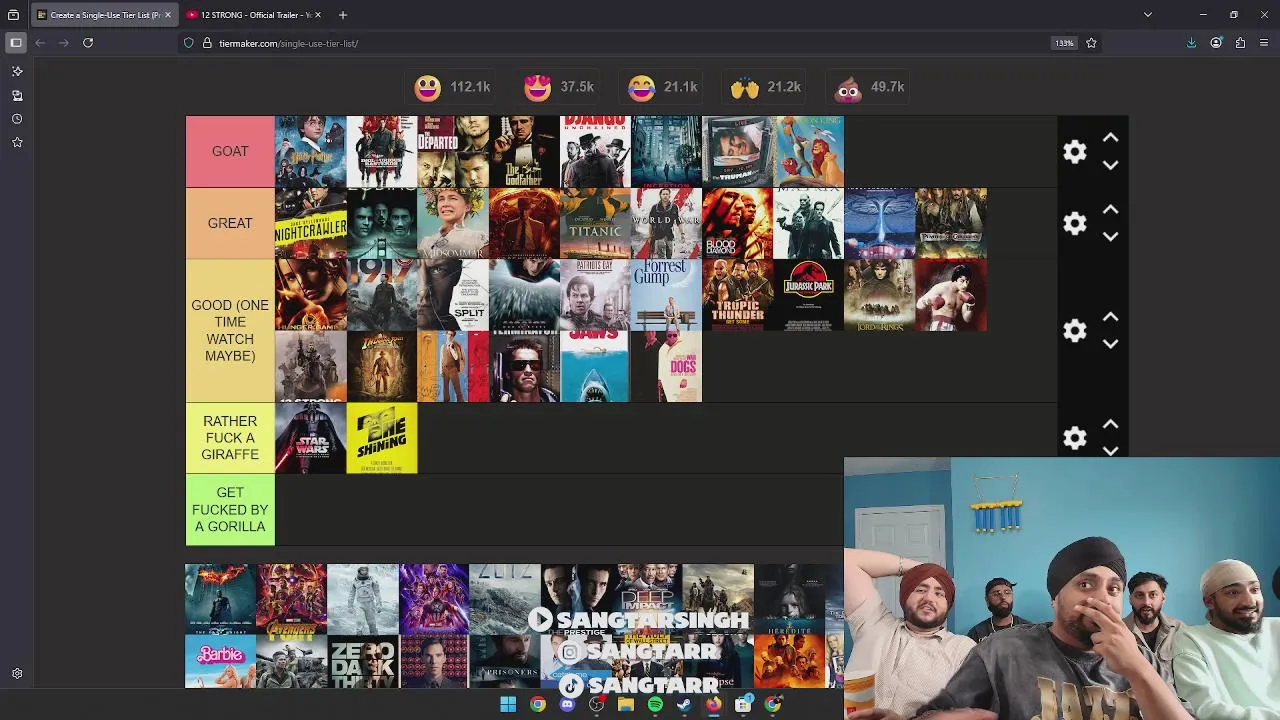Go forward one page
The image size is (1280, 720).
coord(64,43)
